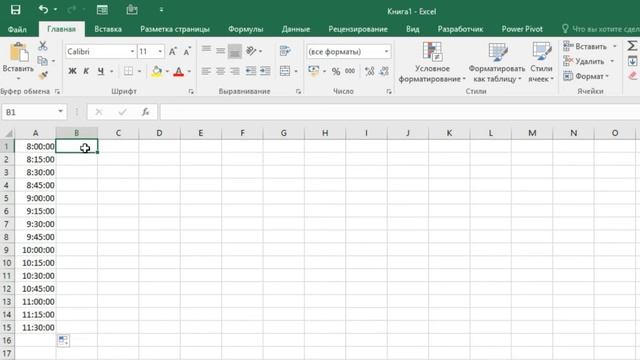Viewport: 640px width, 360px height.
Task: Increase indent of cell contents
Action: 265,71
